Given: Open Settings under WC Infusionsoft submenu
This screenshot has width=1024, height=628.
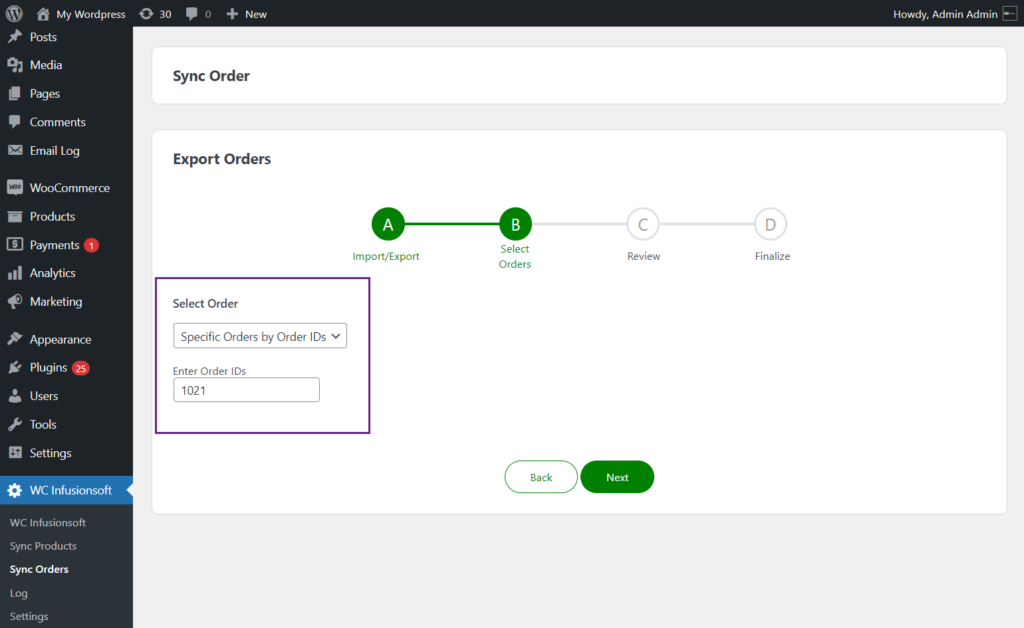Looking at the screenshot, I should point(29,616).
